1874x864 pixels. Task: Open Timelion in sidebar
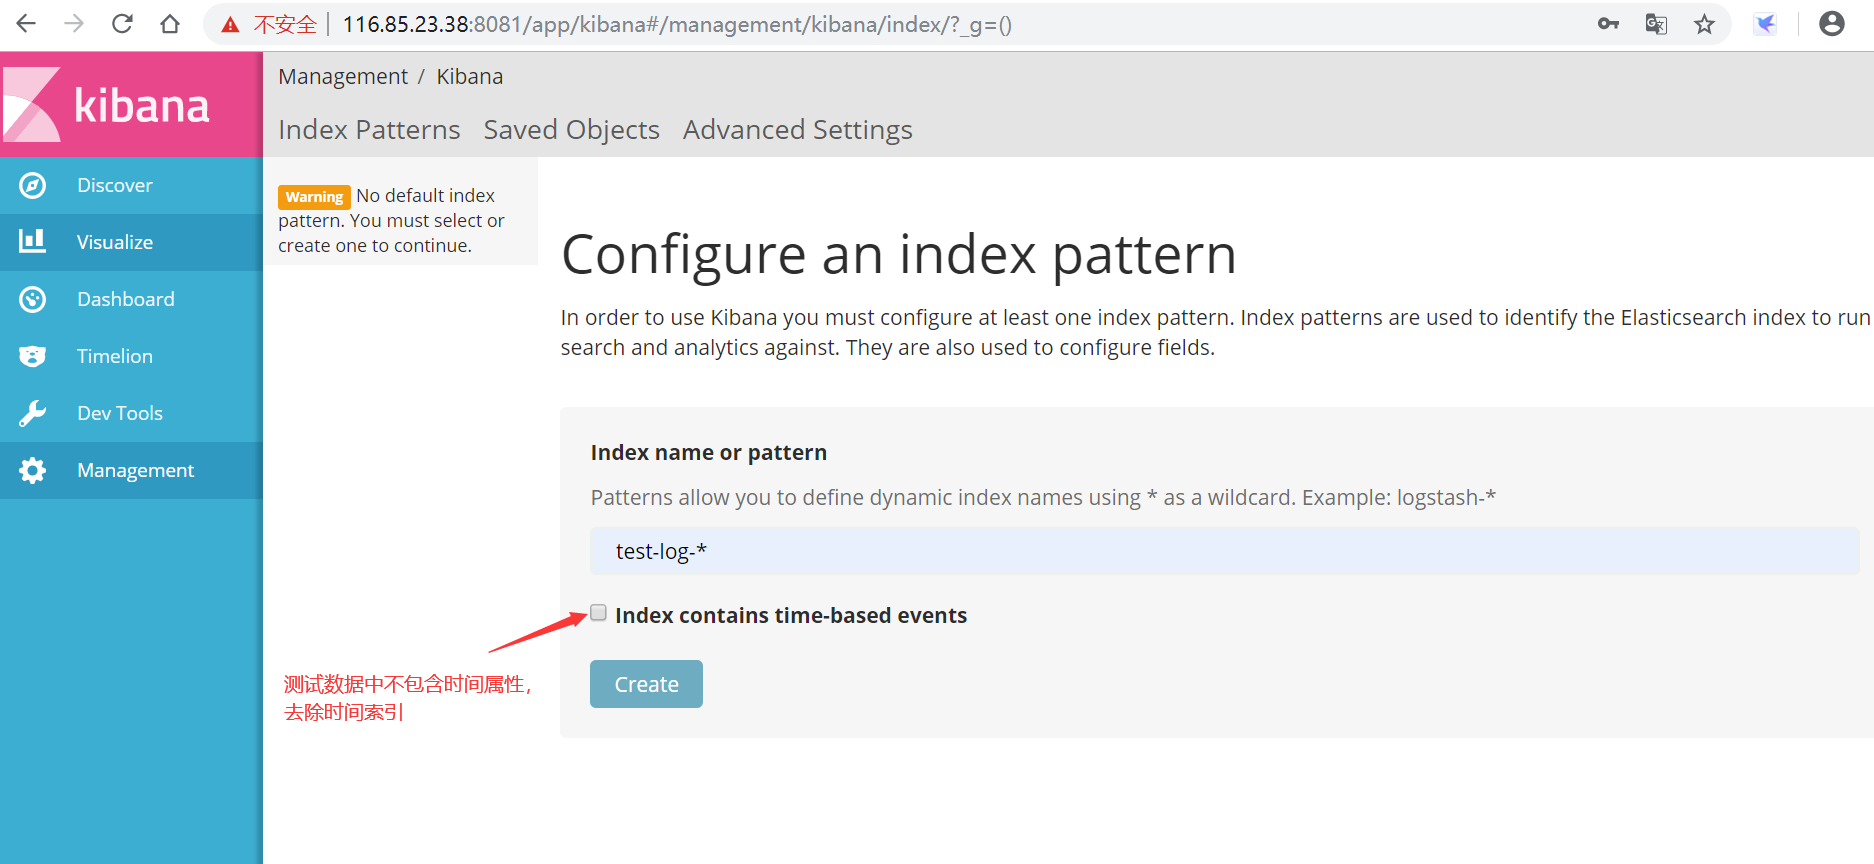point(131,356)
